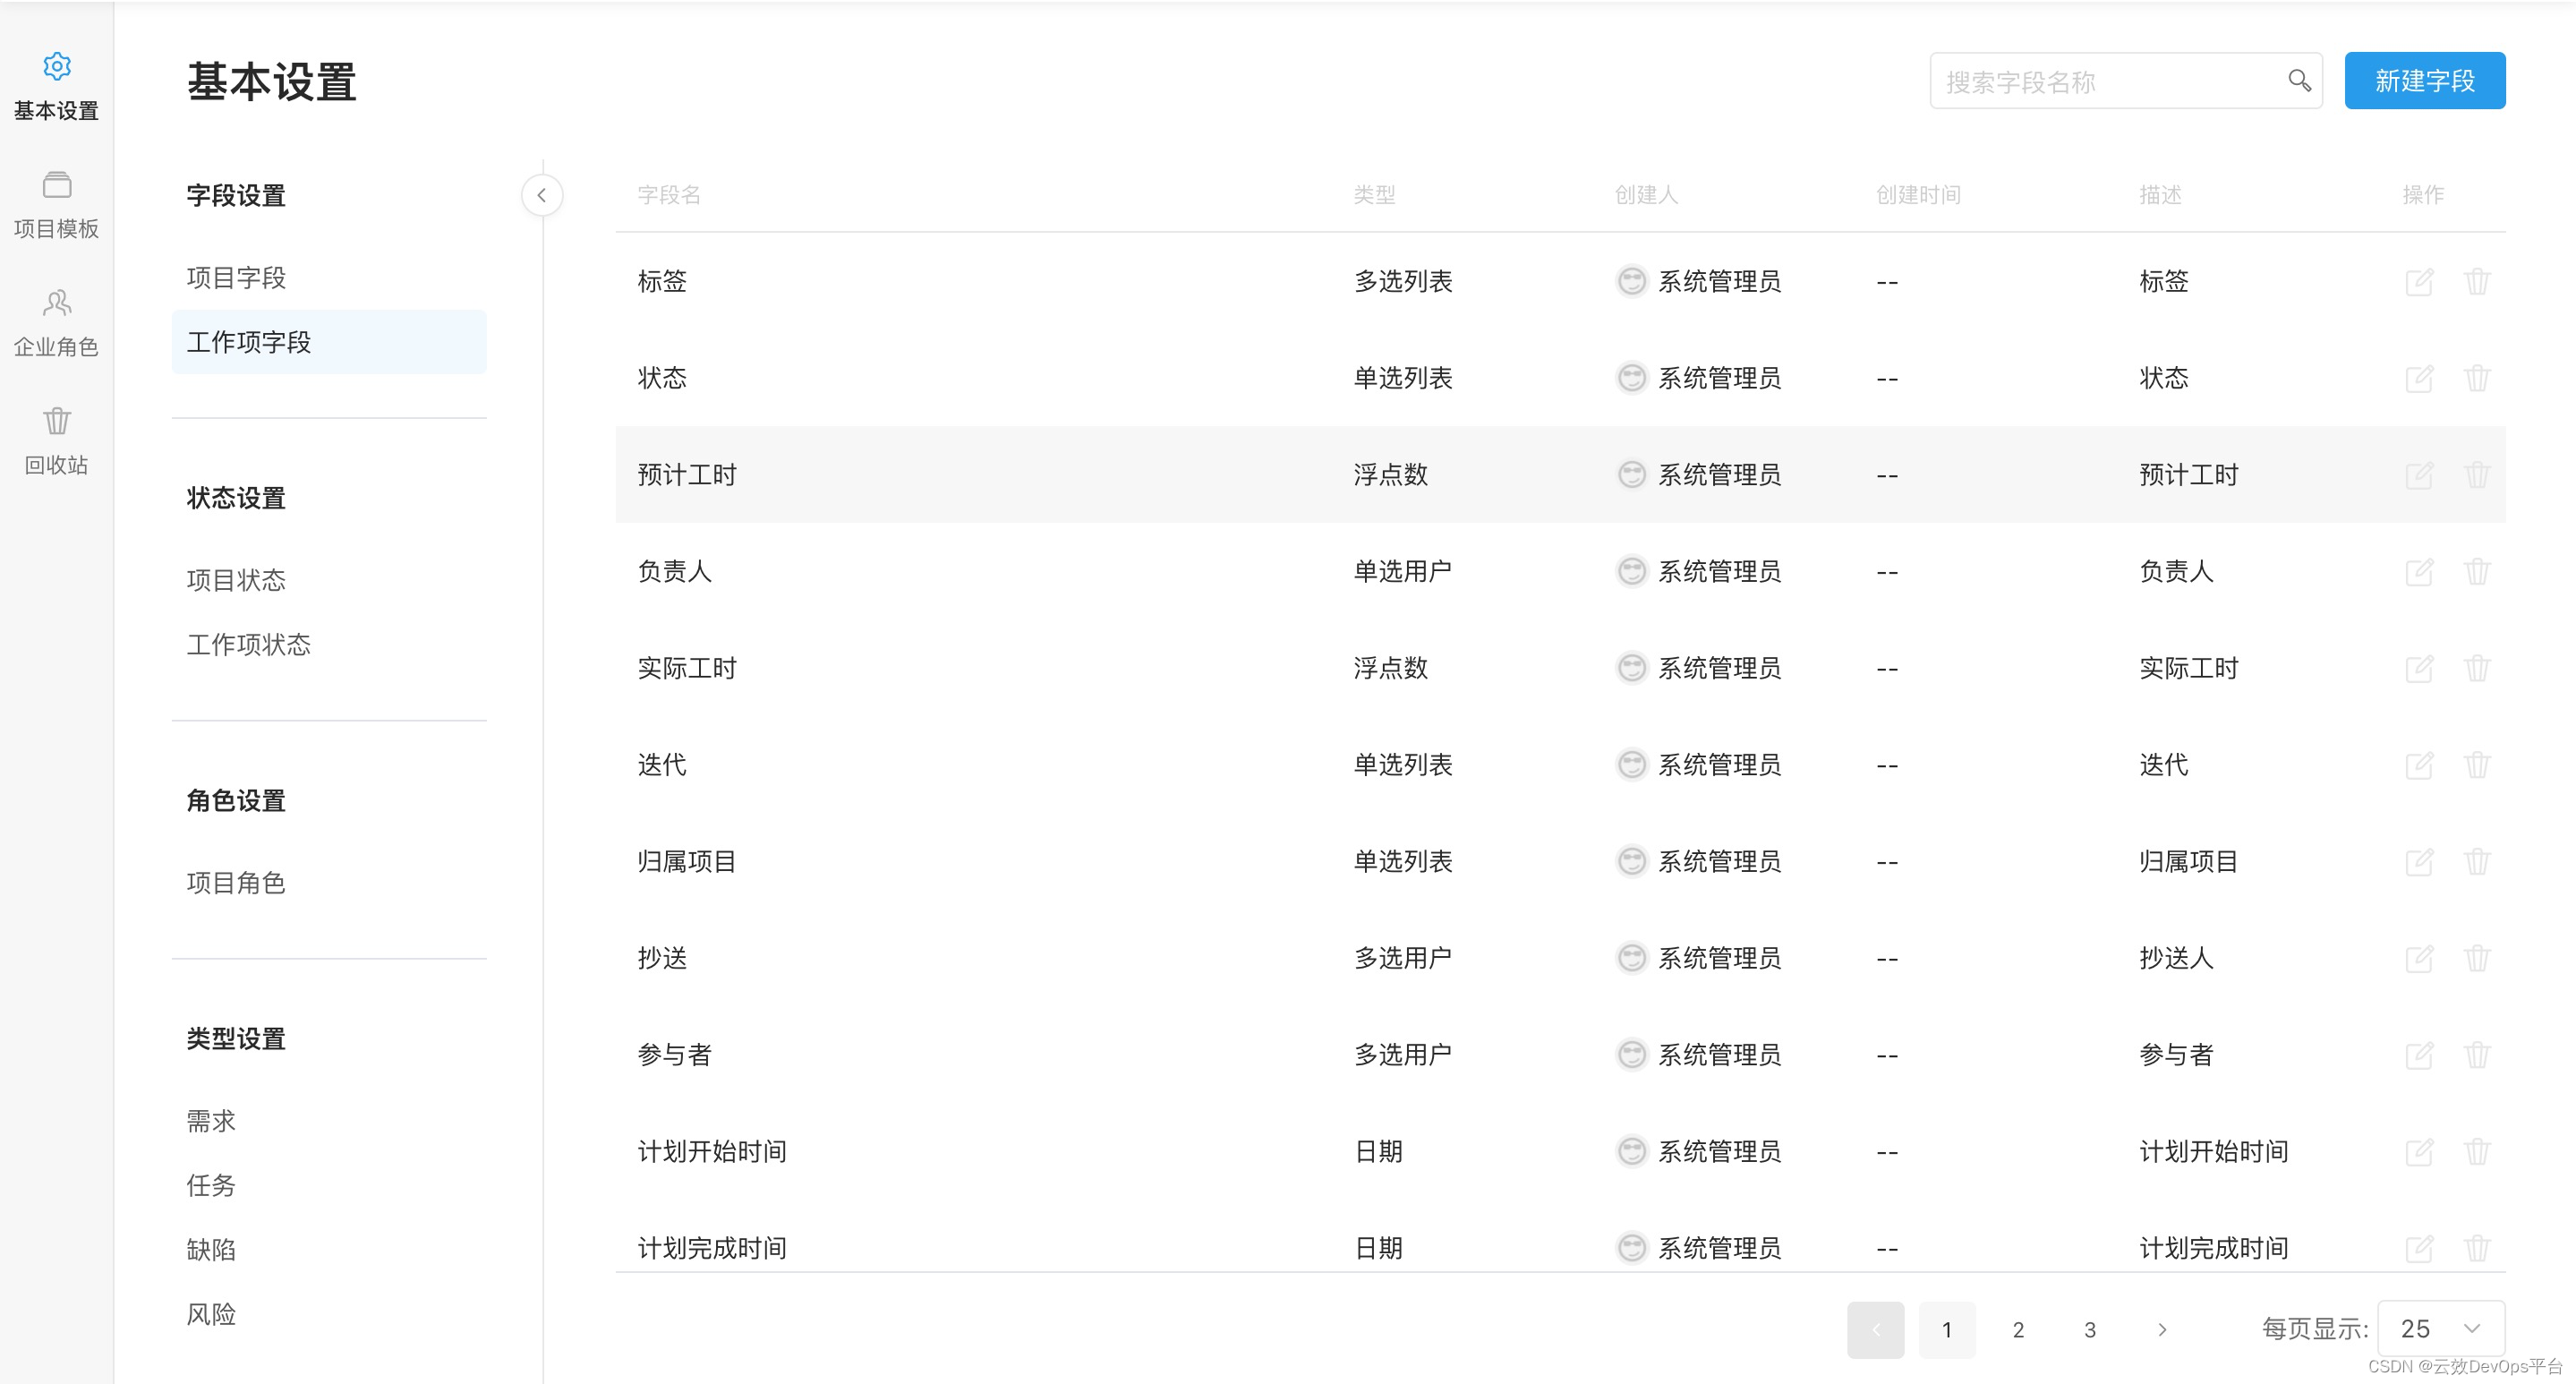
Task: Click 抄送人 description cell
Action: (2176, 958)
